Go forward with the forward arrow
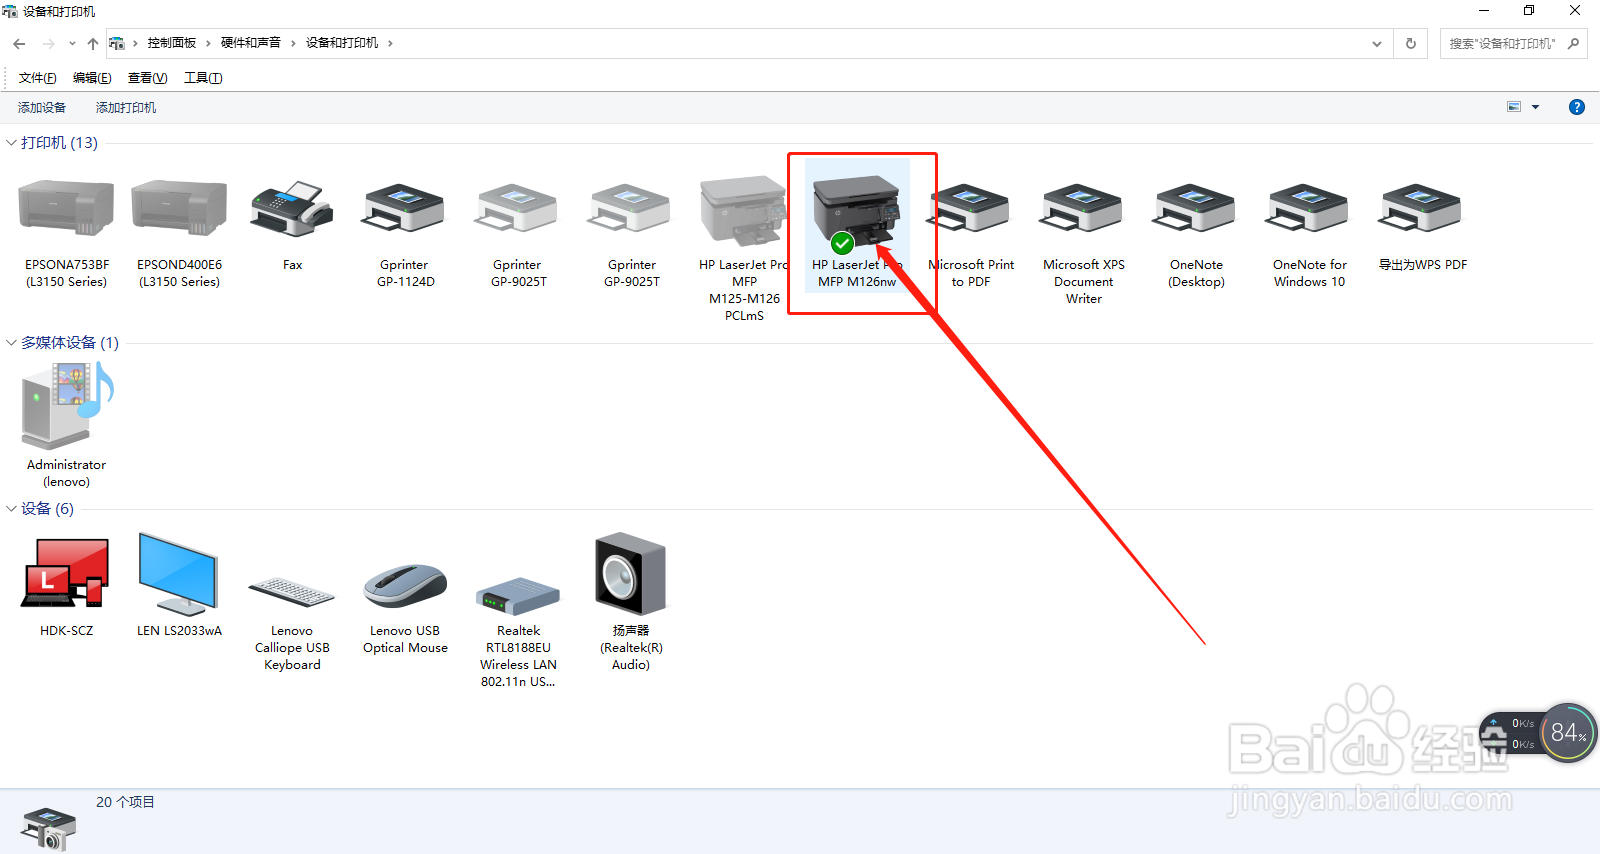Viewport: 1600px width, 854px height. click(48, 43)
